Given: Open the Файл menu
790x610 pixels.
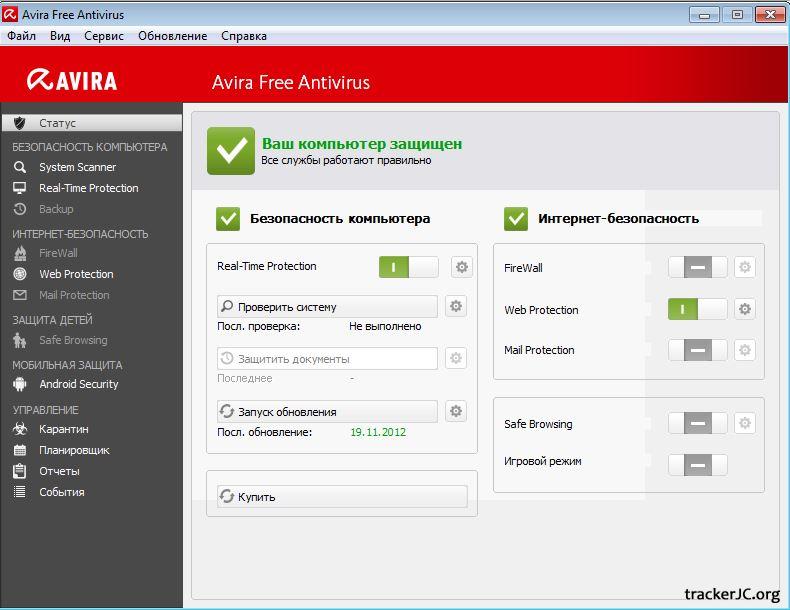Looking at the screenshot, I should pyautogui.click(x=21, y=35).
